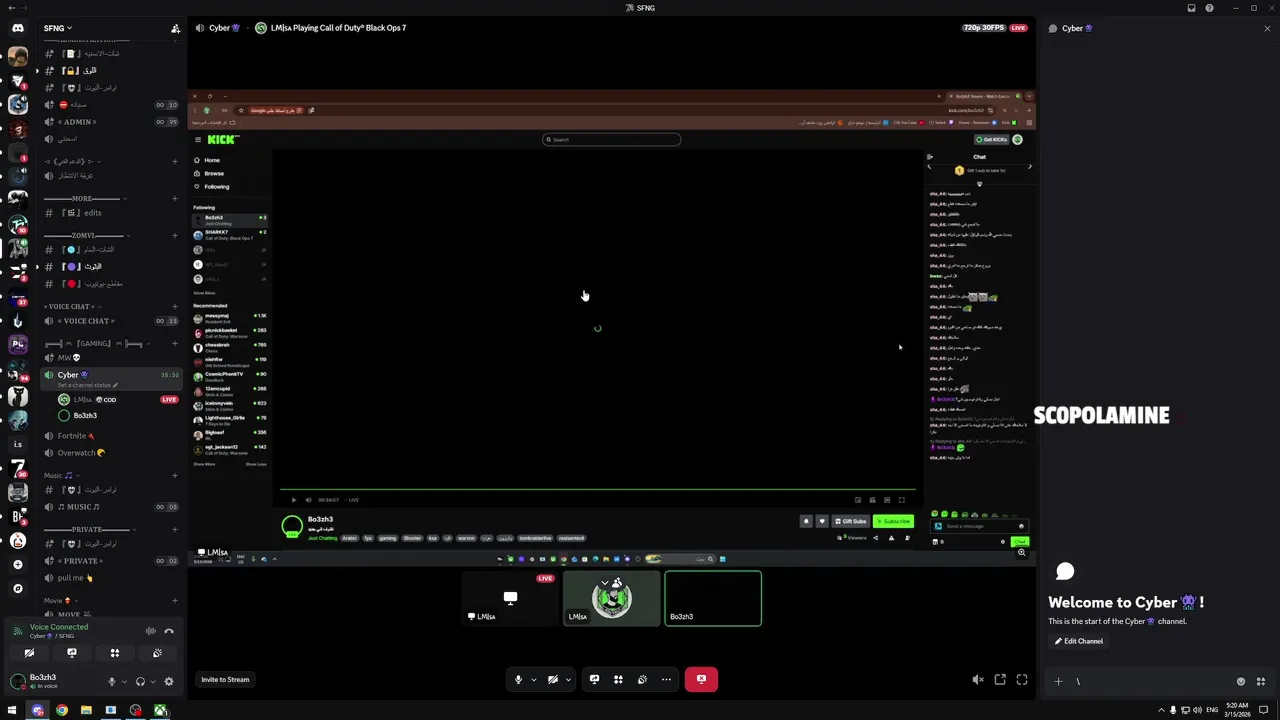This screenshot has height=720, width=1280.
Task: Click share your screen icon in call bar
Action: [594, 680]
